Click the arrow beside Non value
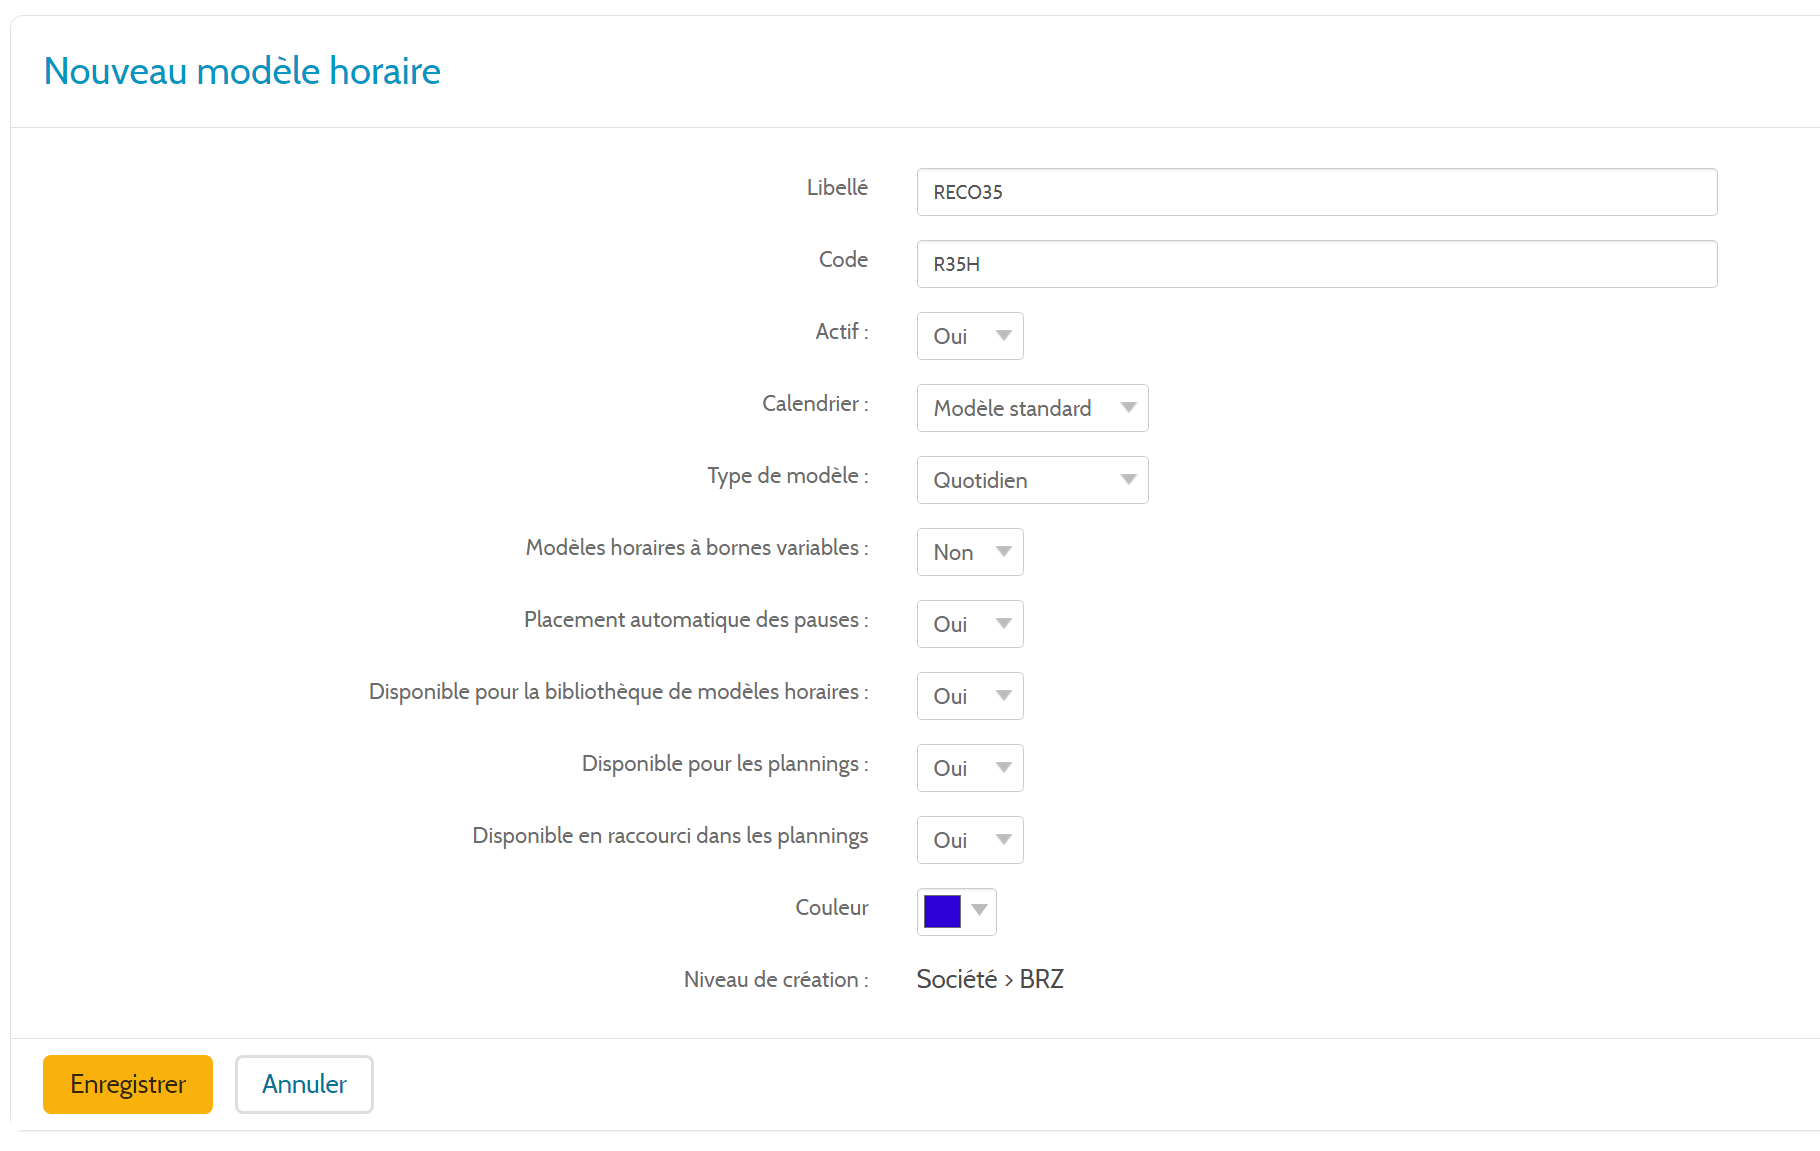This screenshot has width=1820, height=1151. point(1003,552)
